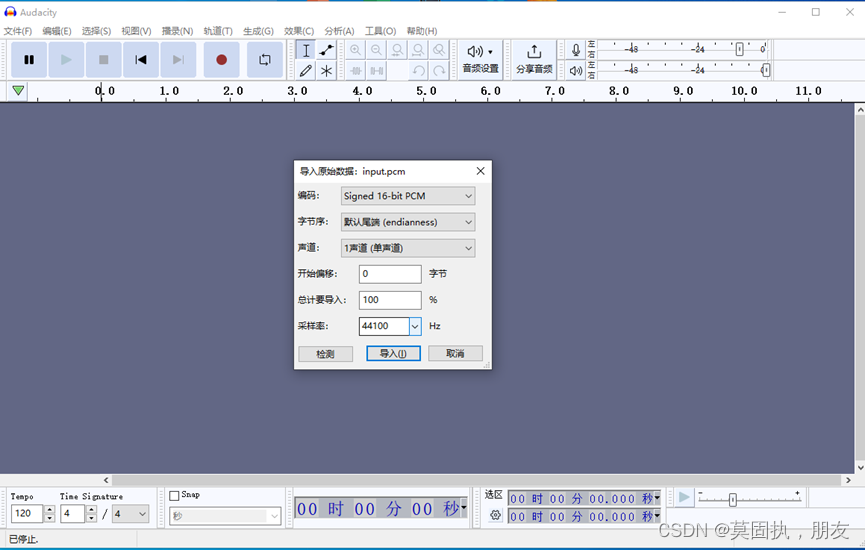Skip to end of project
Viewport: 865px width, 550px height.
(x=178, y=60)
